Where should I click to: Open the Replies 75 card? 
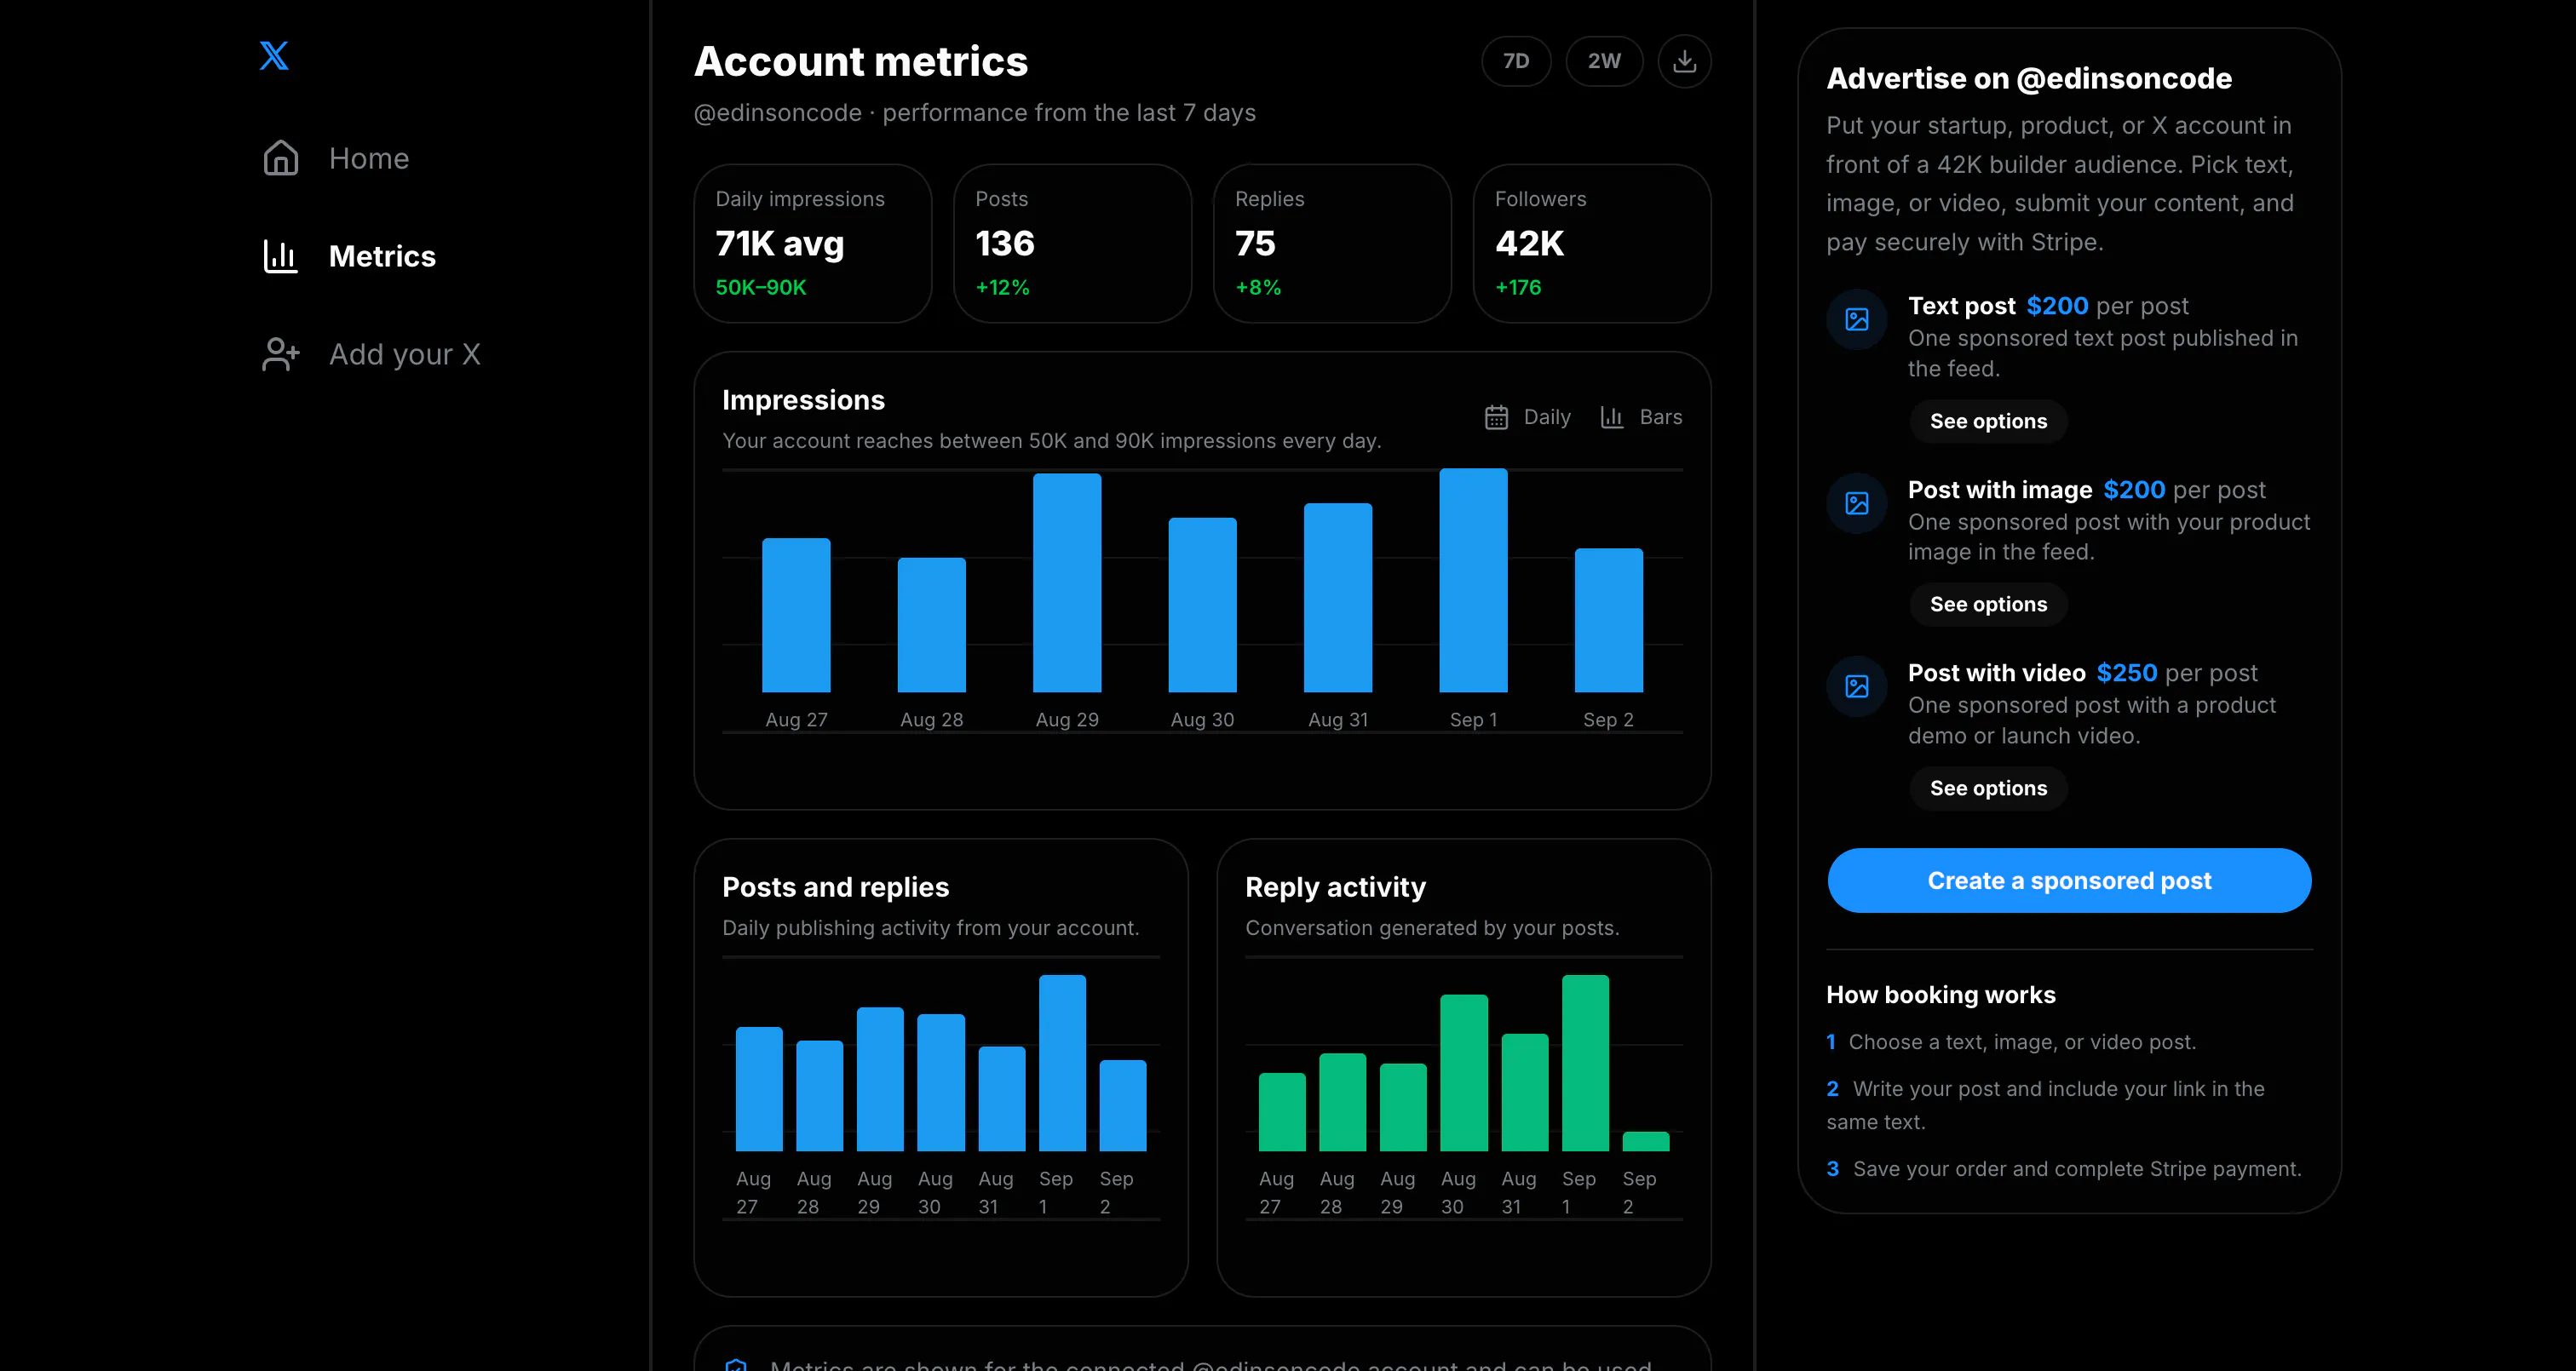[x=1332, y=243]
